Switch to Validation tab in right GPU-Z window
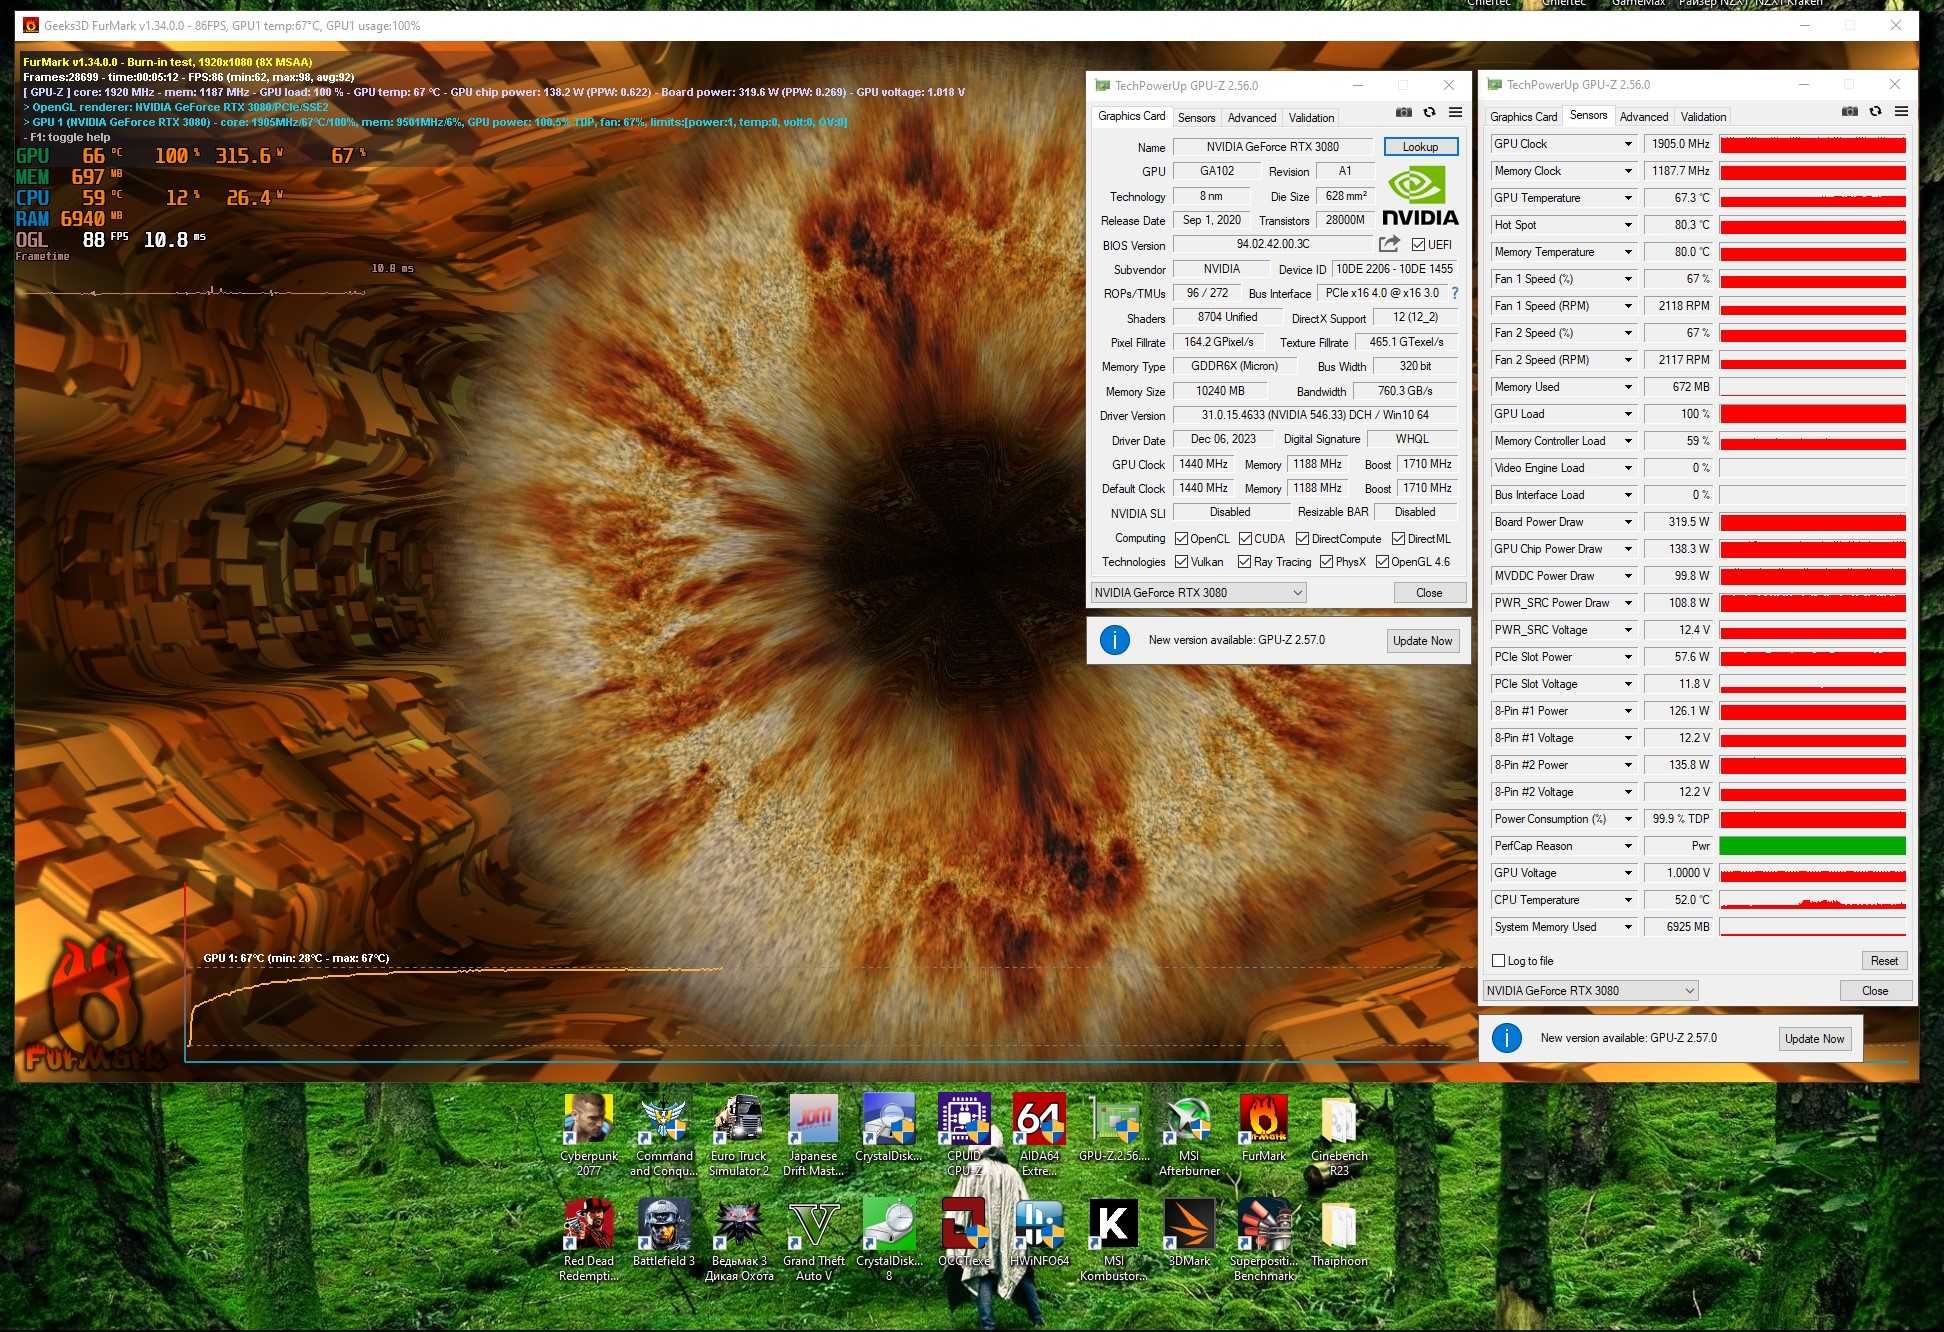 1703,116
